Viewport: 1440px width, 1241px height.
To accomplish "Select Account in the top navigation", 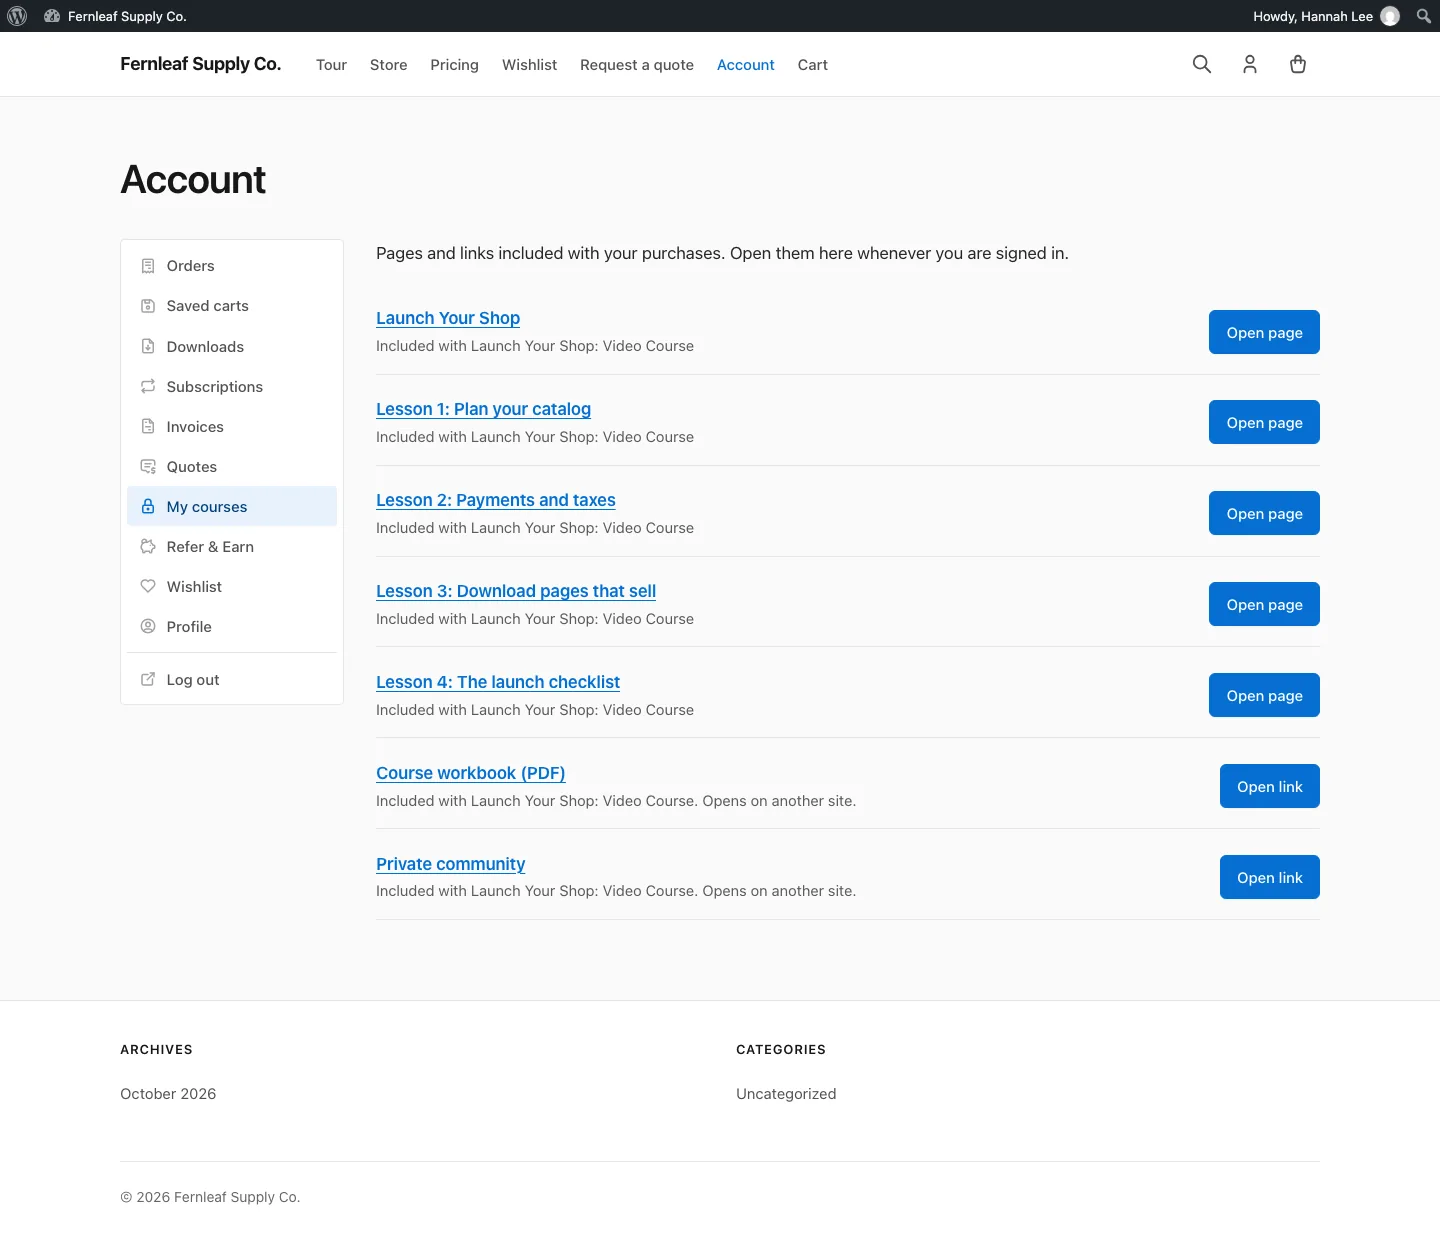I will 746,65.
